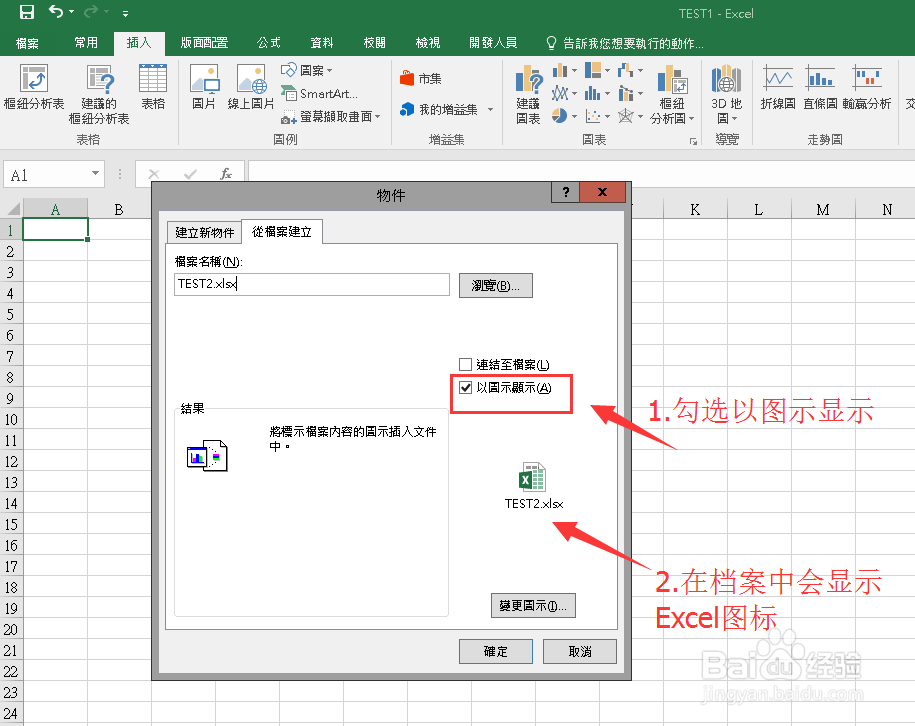Open the Name Box dropdown arrow
This screenshot has height=726, width=915.
click(x=95, y=173)
